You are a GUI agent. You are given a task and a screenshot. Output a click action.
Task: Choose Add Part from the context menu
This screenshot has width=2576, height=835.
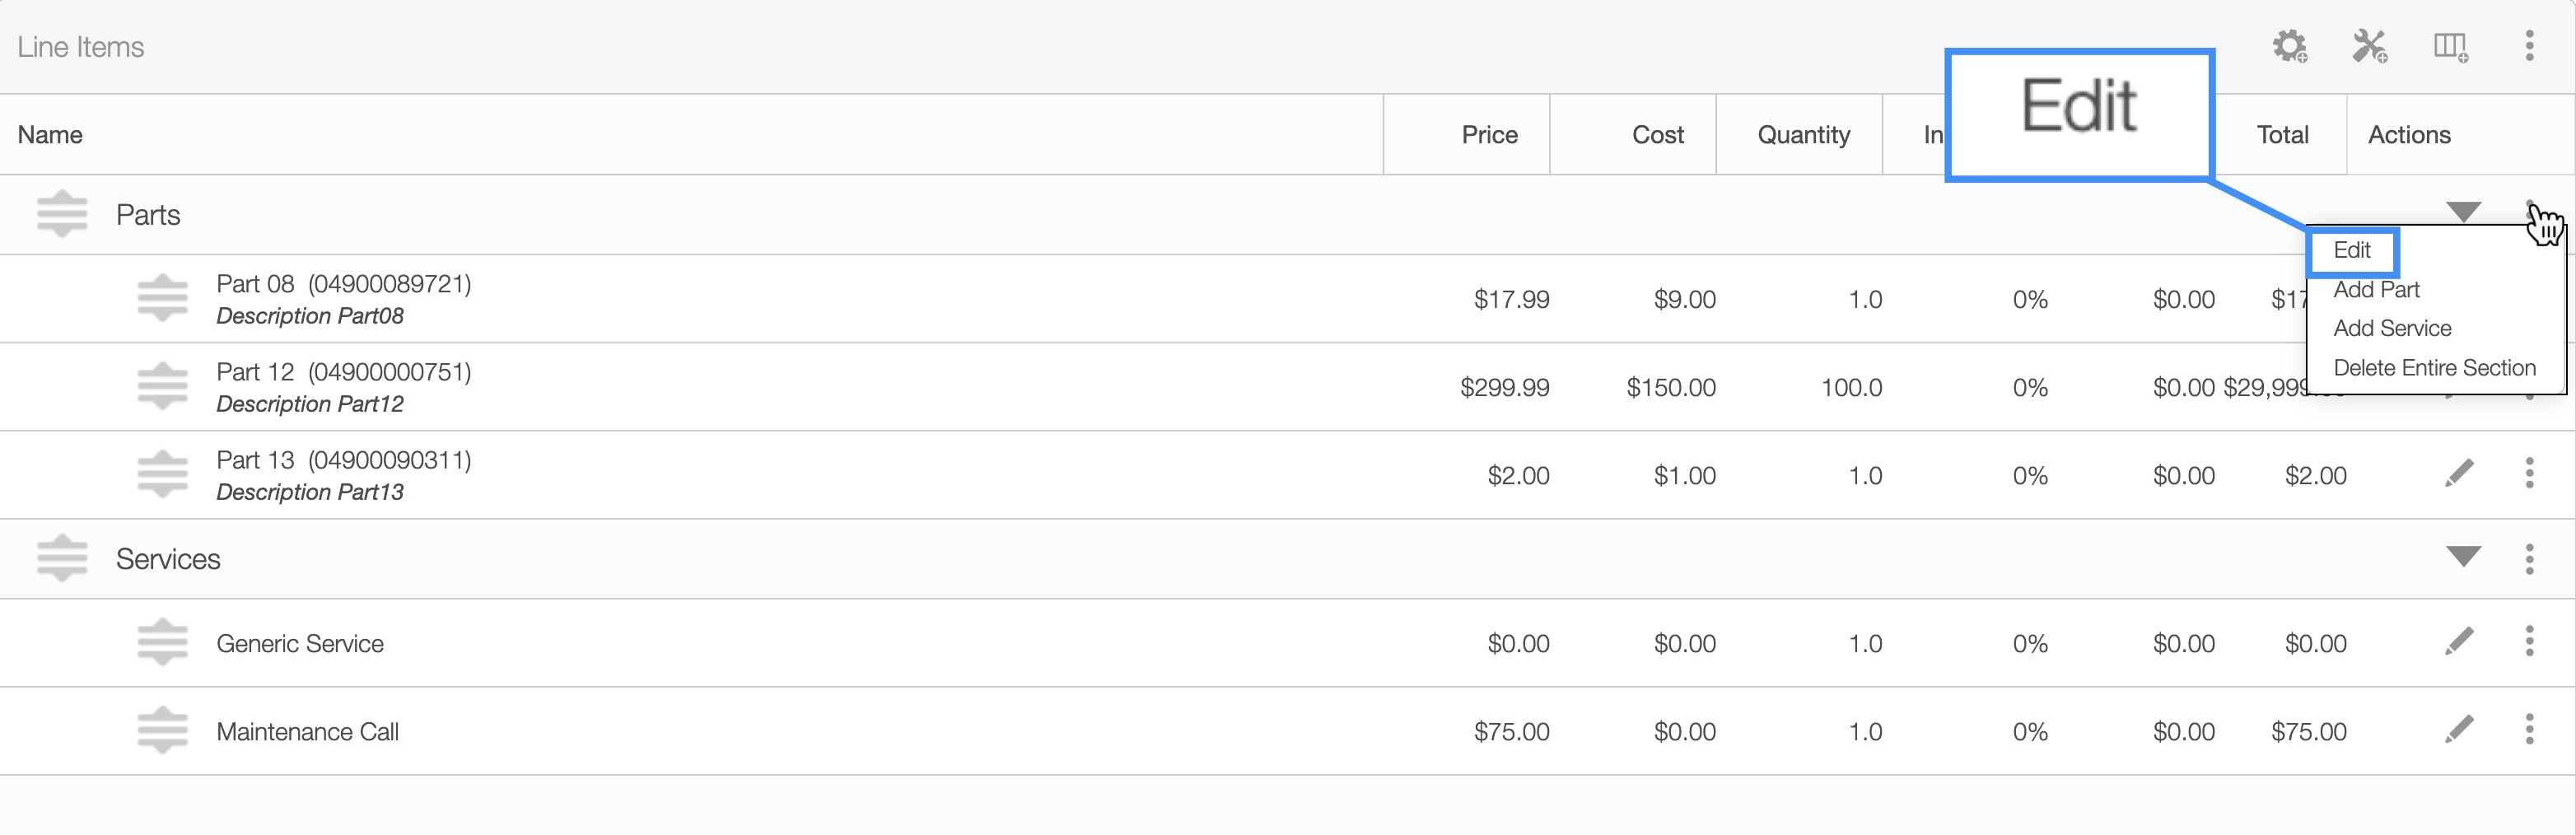tap(2376, 290)
